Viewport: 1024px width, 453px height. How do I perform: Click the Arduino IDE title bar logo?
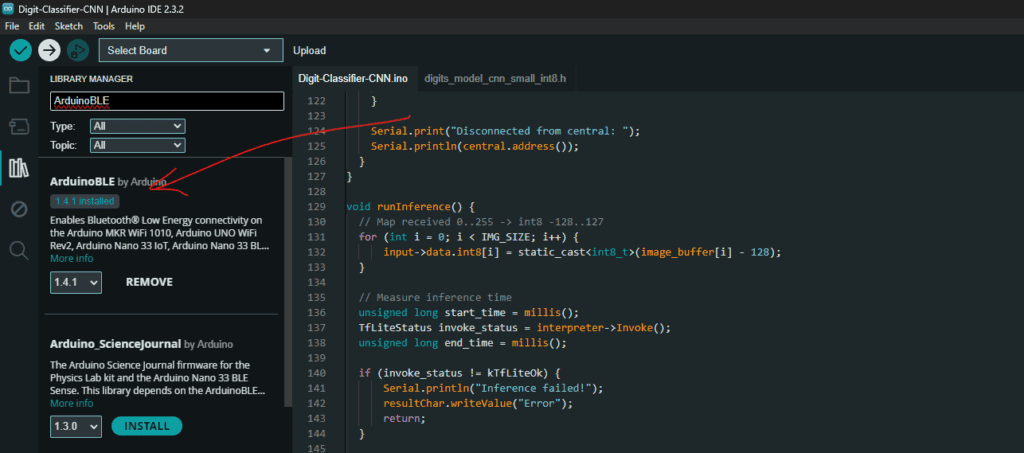pyautogui.click(x=8, y=8)
